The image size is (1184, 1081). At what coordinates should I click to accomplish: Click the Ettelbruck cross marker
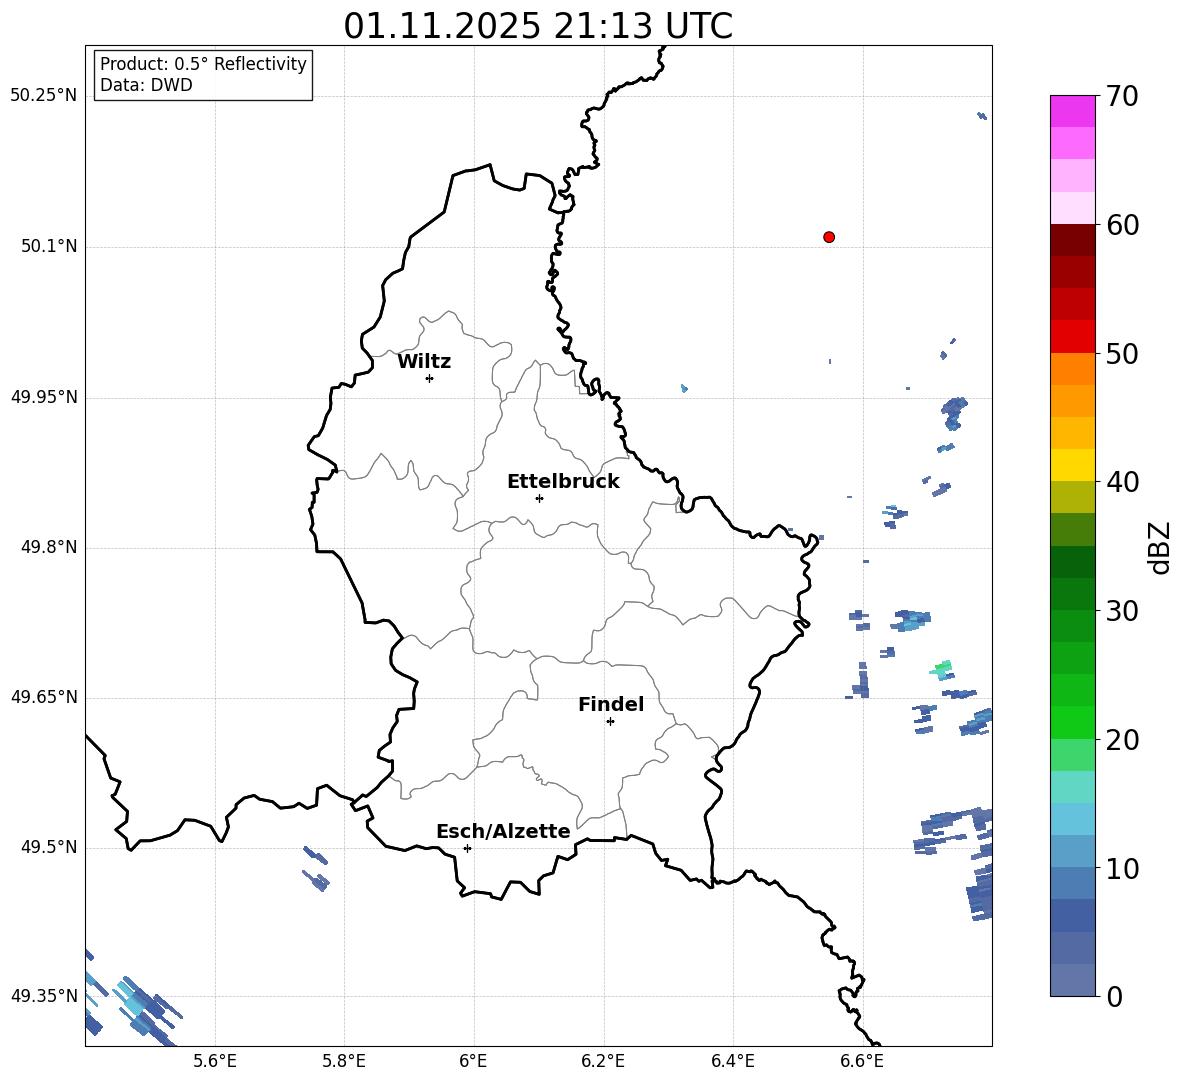[539, 498]
